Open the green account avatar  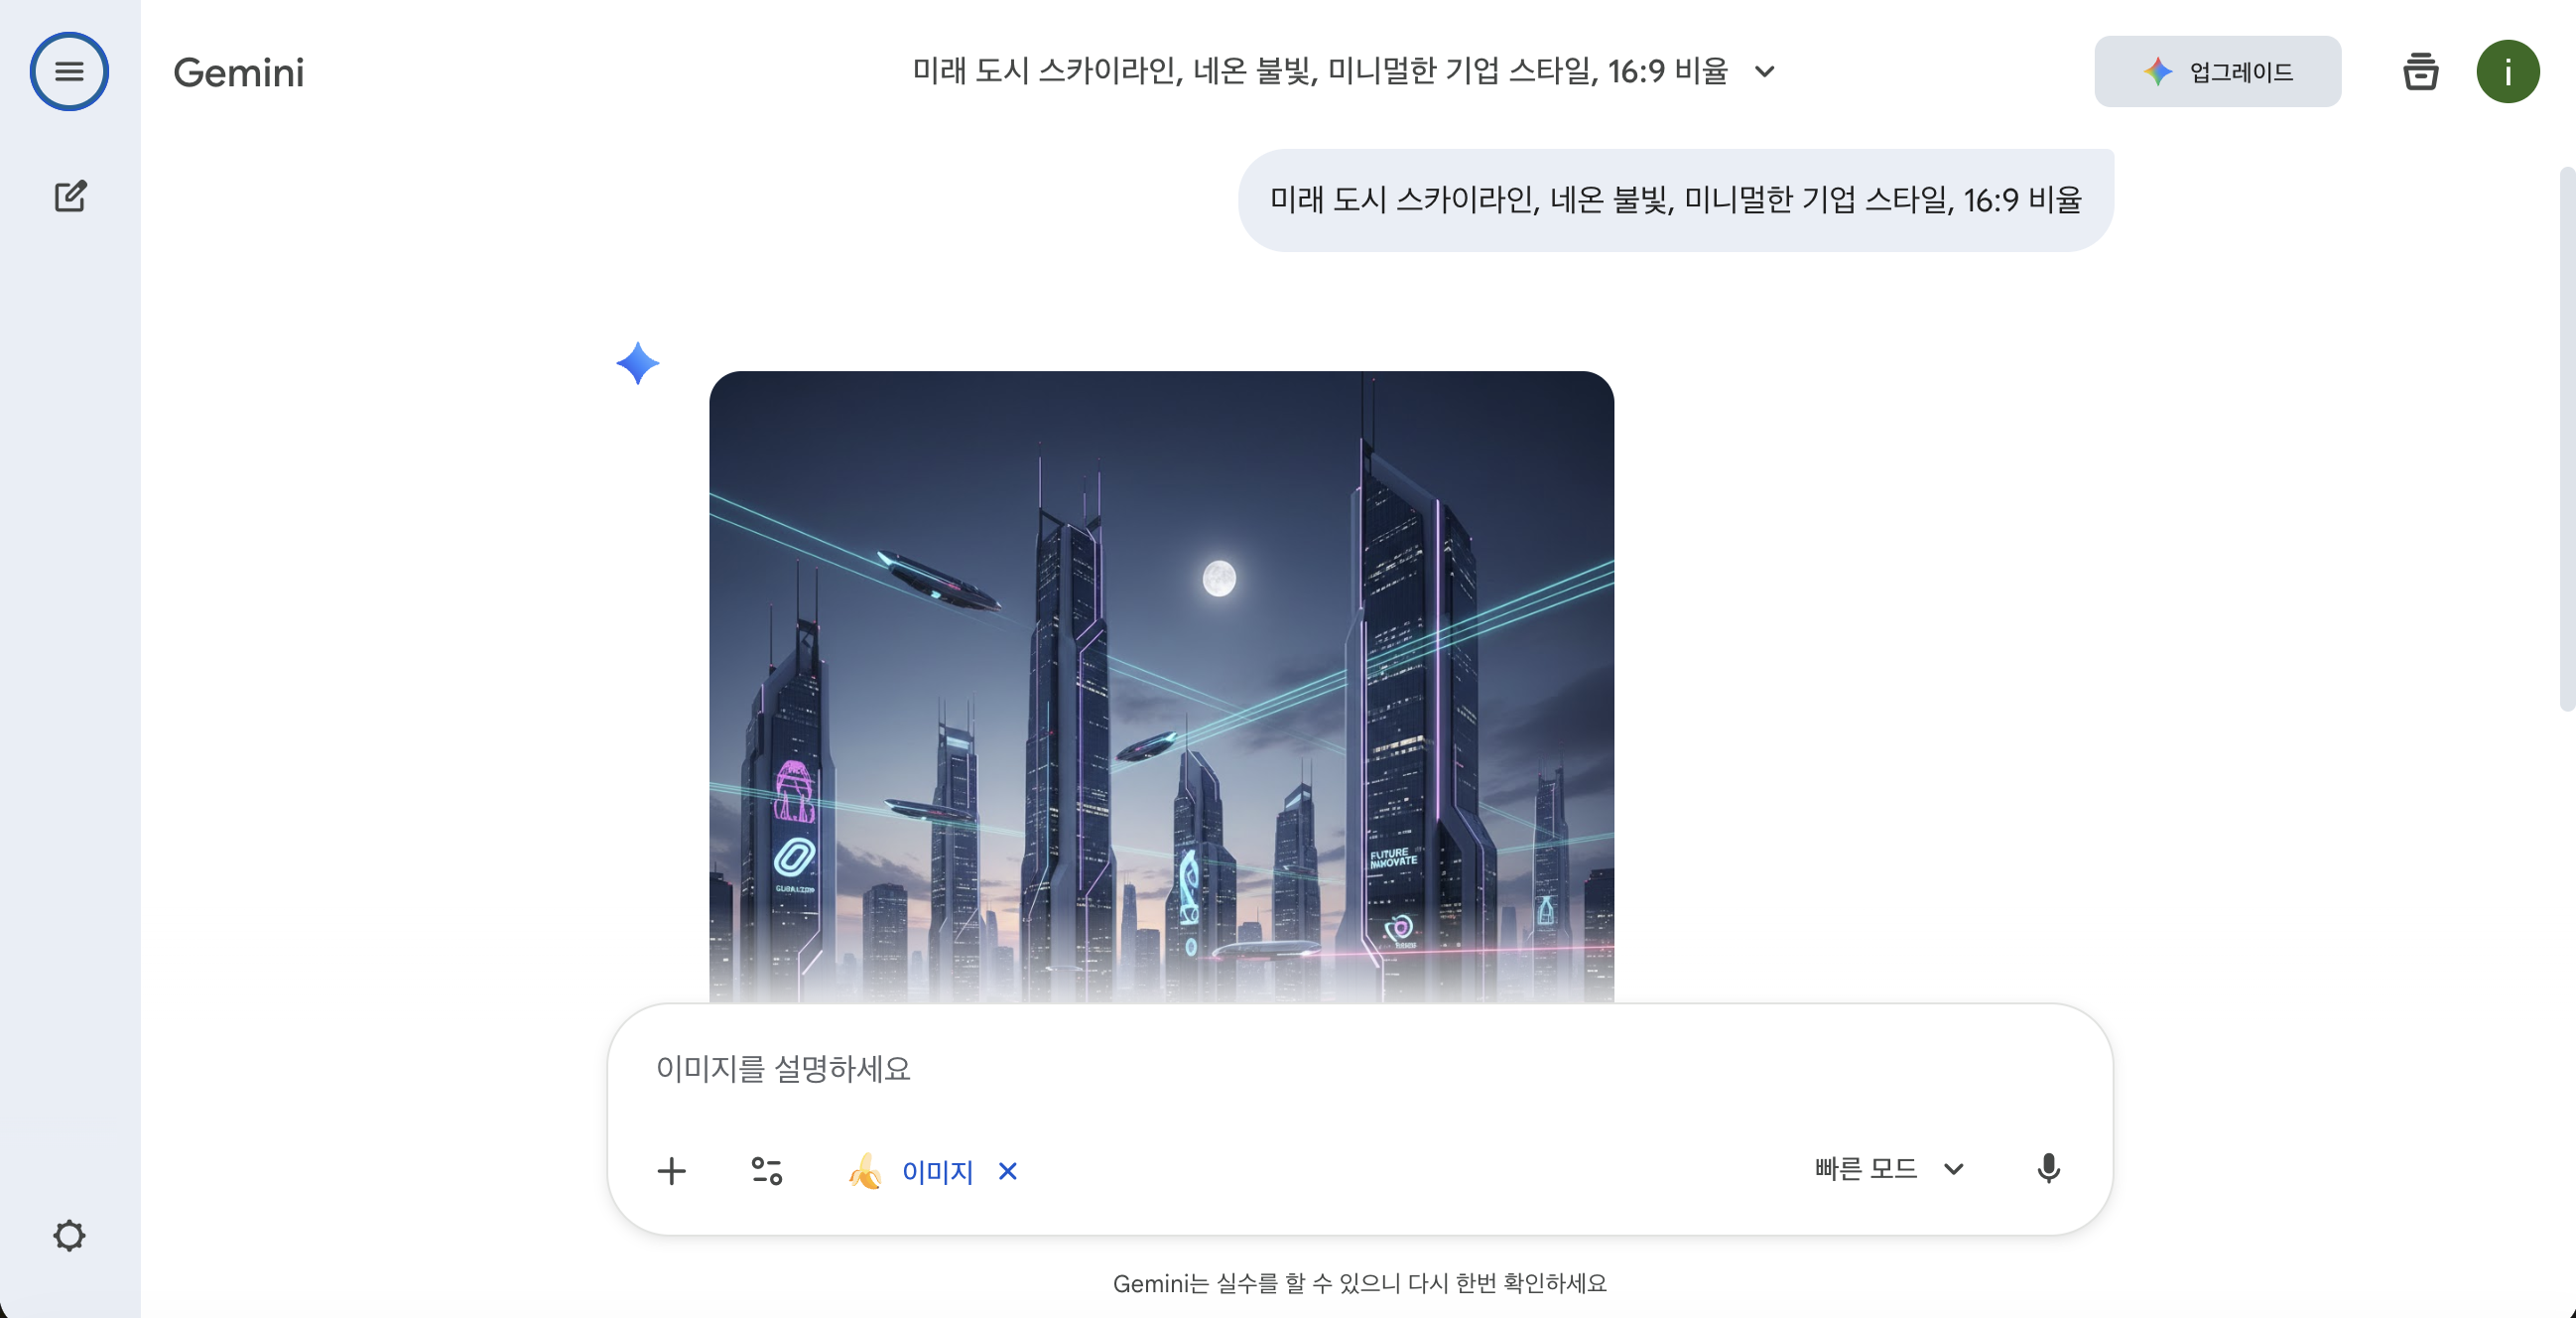(2507, 72)
